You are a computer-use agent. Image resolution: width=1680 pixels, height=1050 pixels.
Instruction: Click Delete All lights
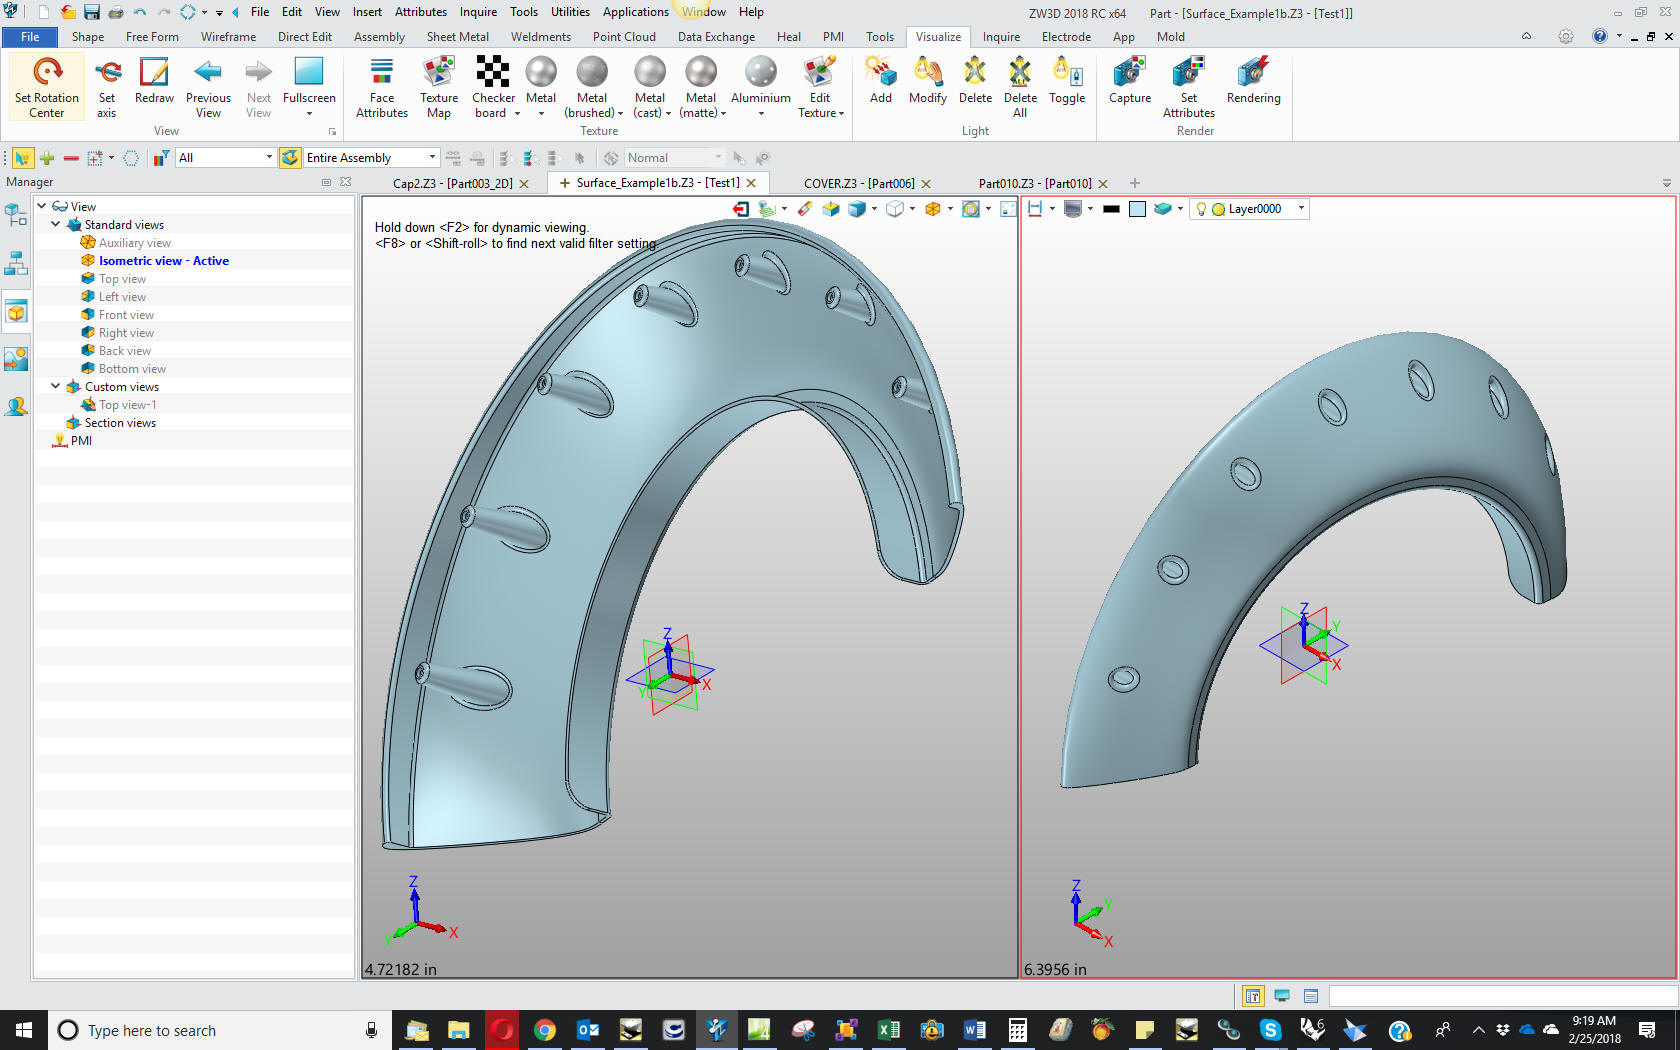tap(1020, 87)
